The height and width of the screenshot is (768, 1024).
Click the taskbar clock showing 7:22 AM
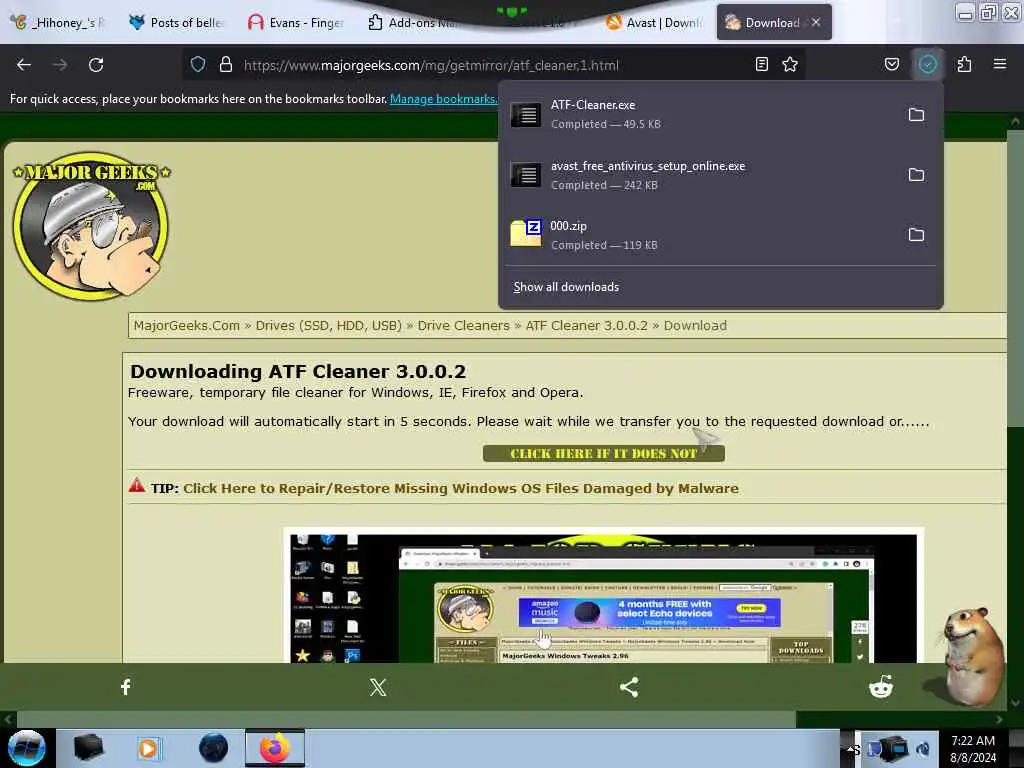[973, 749]
